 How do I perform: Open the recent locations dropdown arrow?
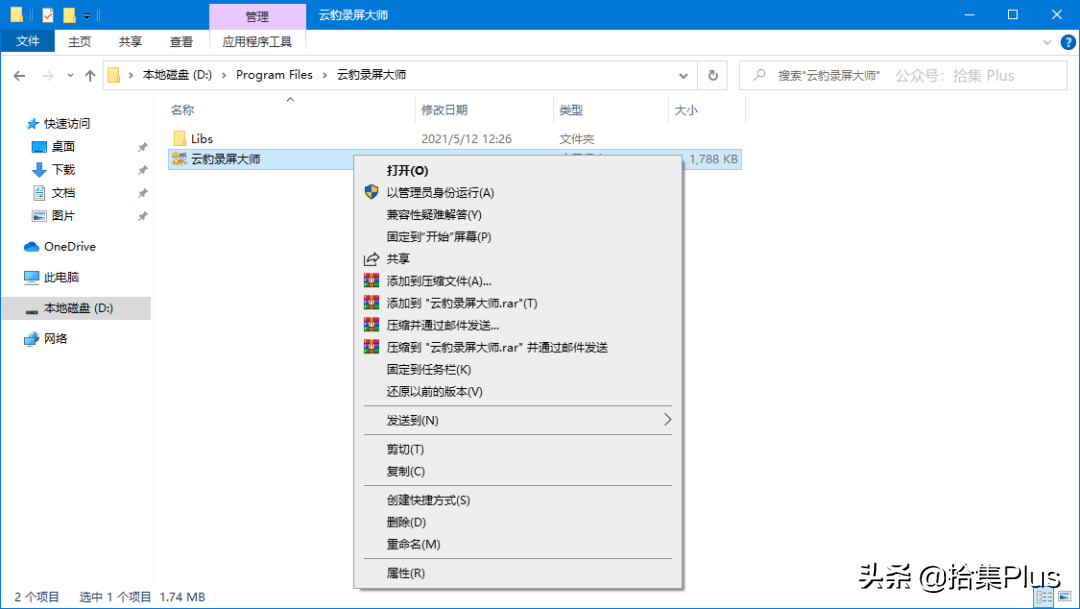point(70,76)
